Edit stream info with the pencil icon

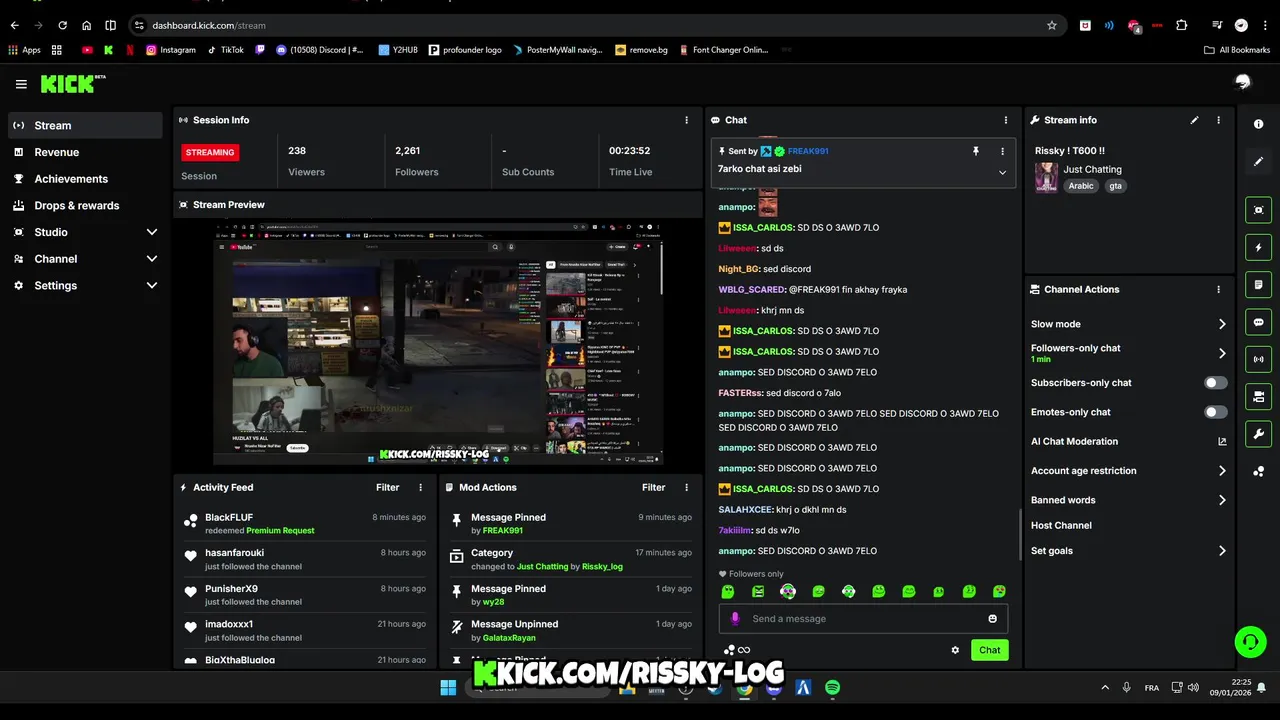point(1194,120)
